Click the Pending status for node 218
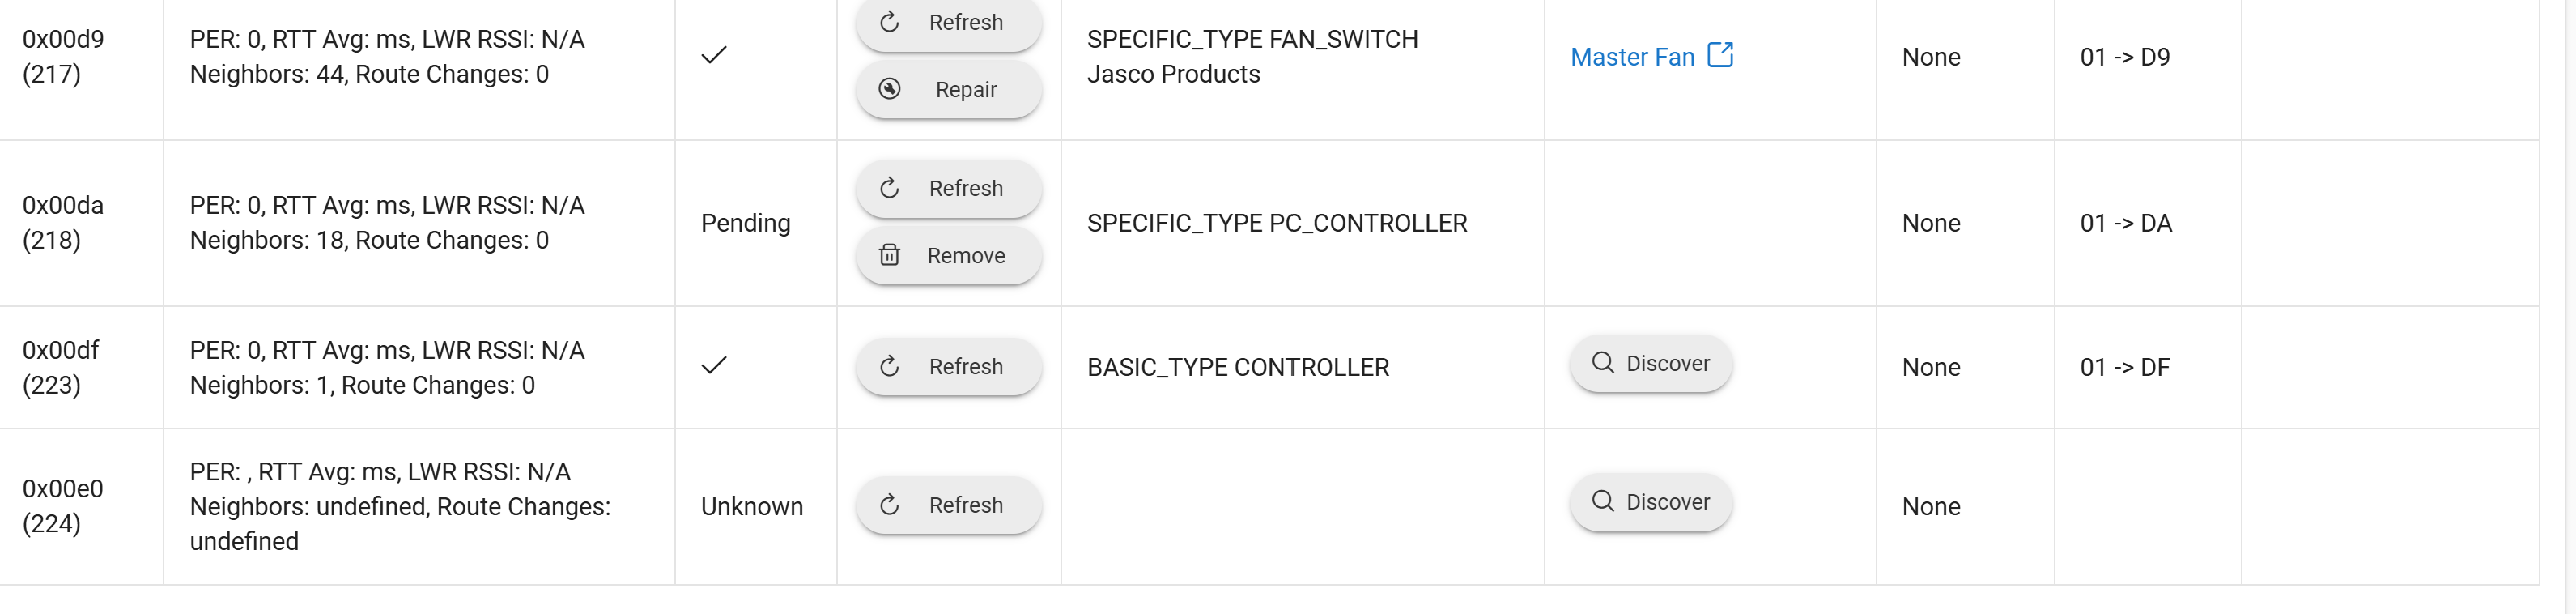 tap(745, 223)
